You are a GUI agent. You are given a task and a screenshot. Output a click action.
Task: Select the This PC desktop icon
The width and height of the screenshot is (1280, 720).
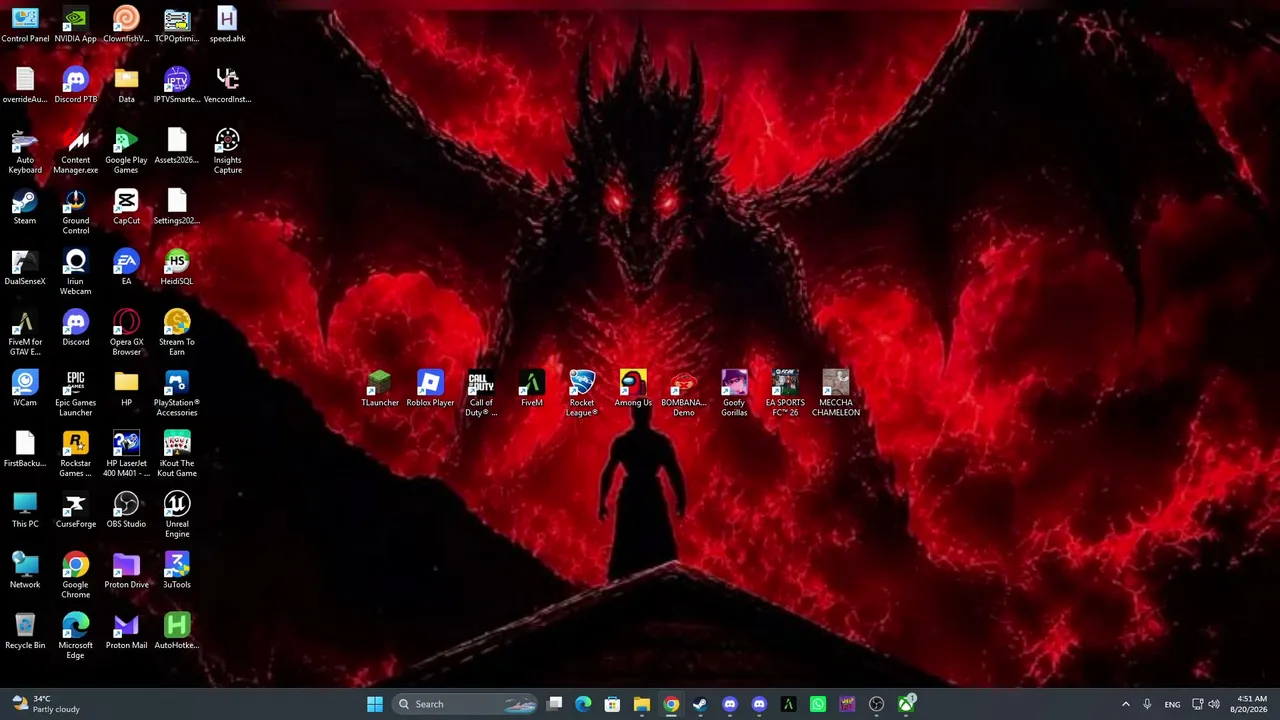[x=25, y=511]
